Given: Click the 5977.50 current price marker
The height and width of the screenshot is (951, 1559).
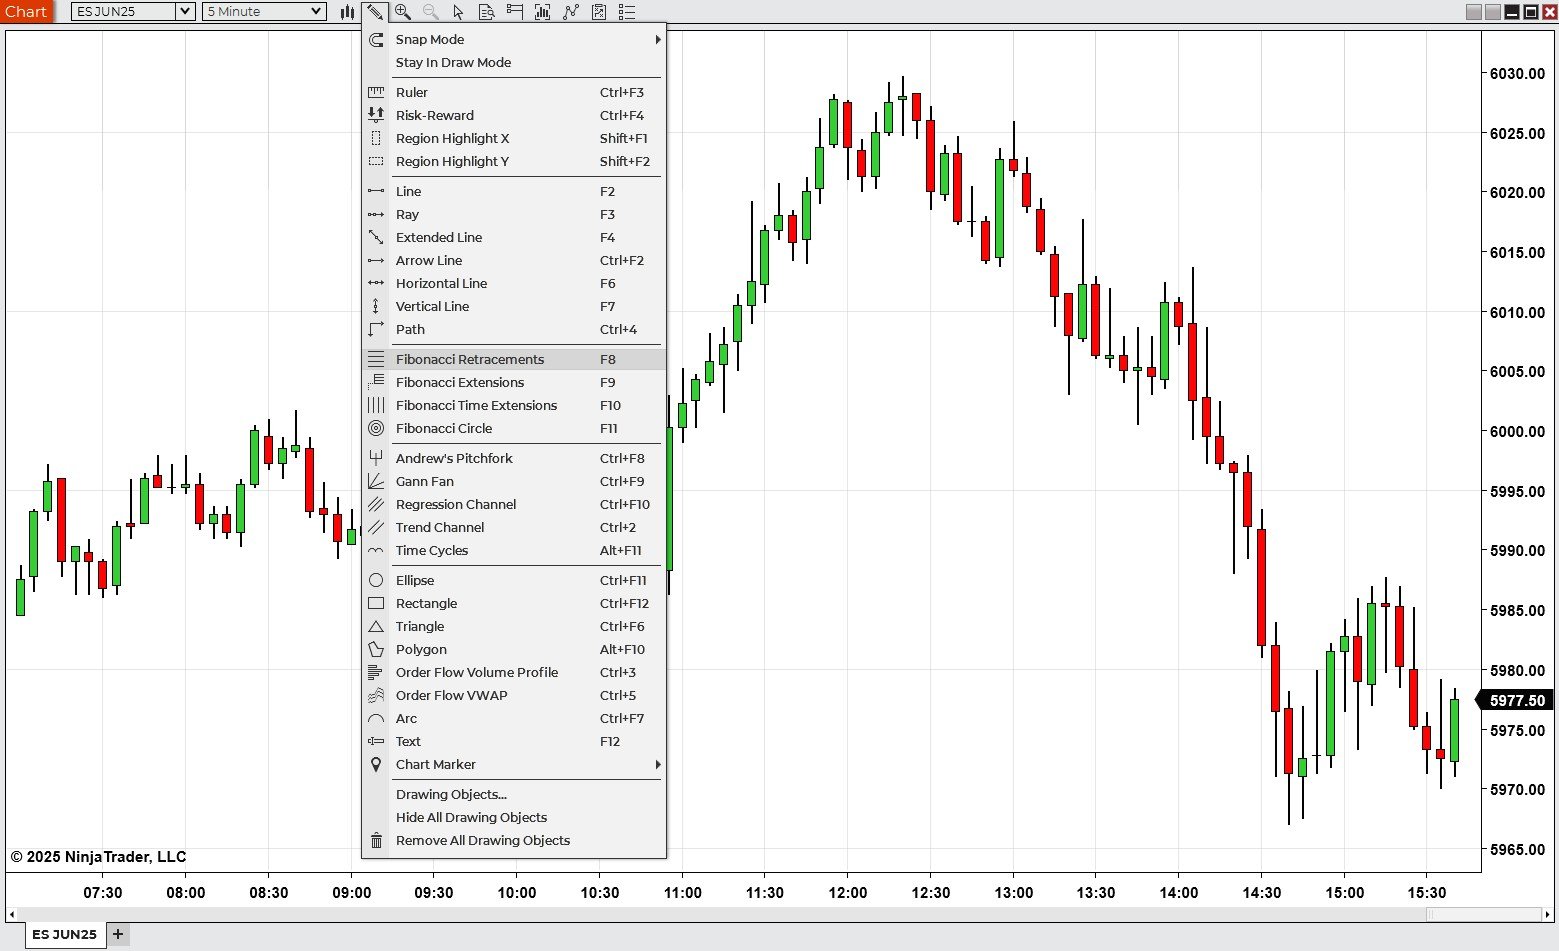Looking at the screenshot, I should pyautogui.click(x=1516, y=700).
